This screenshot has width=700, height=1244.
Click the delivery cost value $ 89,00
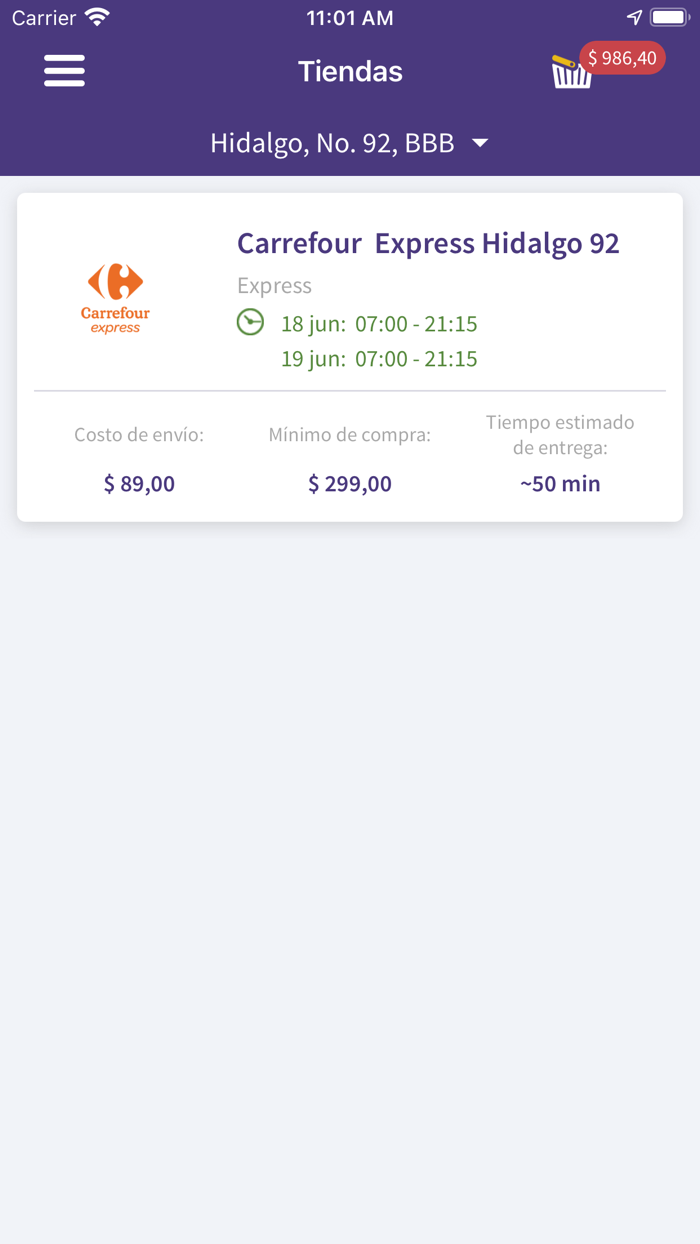pyautogui.click(x=139, y=483)
